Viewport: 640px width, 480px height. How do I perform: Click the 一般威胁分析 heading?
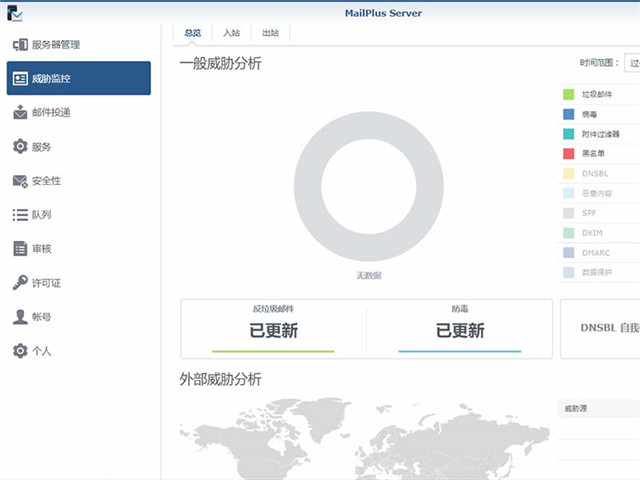coord(220,63)
